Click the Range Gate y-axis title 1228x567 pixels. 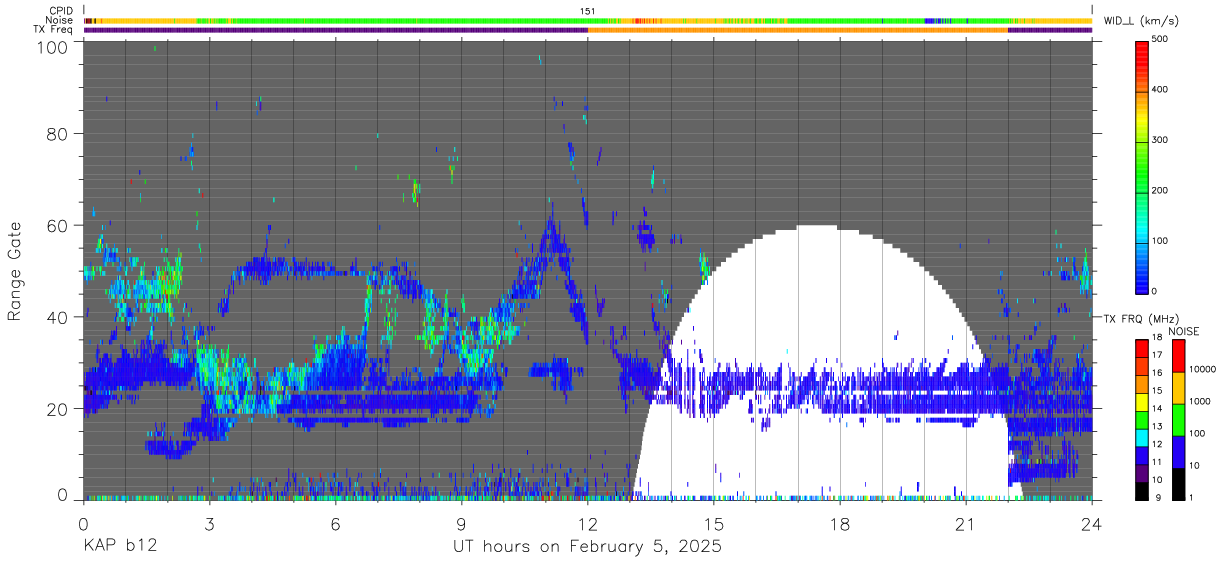(15, 270)
